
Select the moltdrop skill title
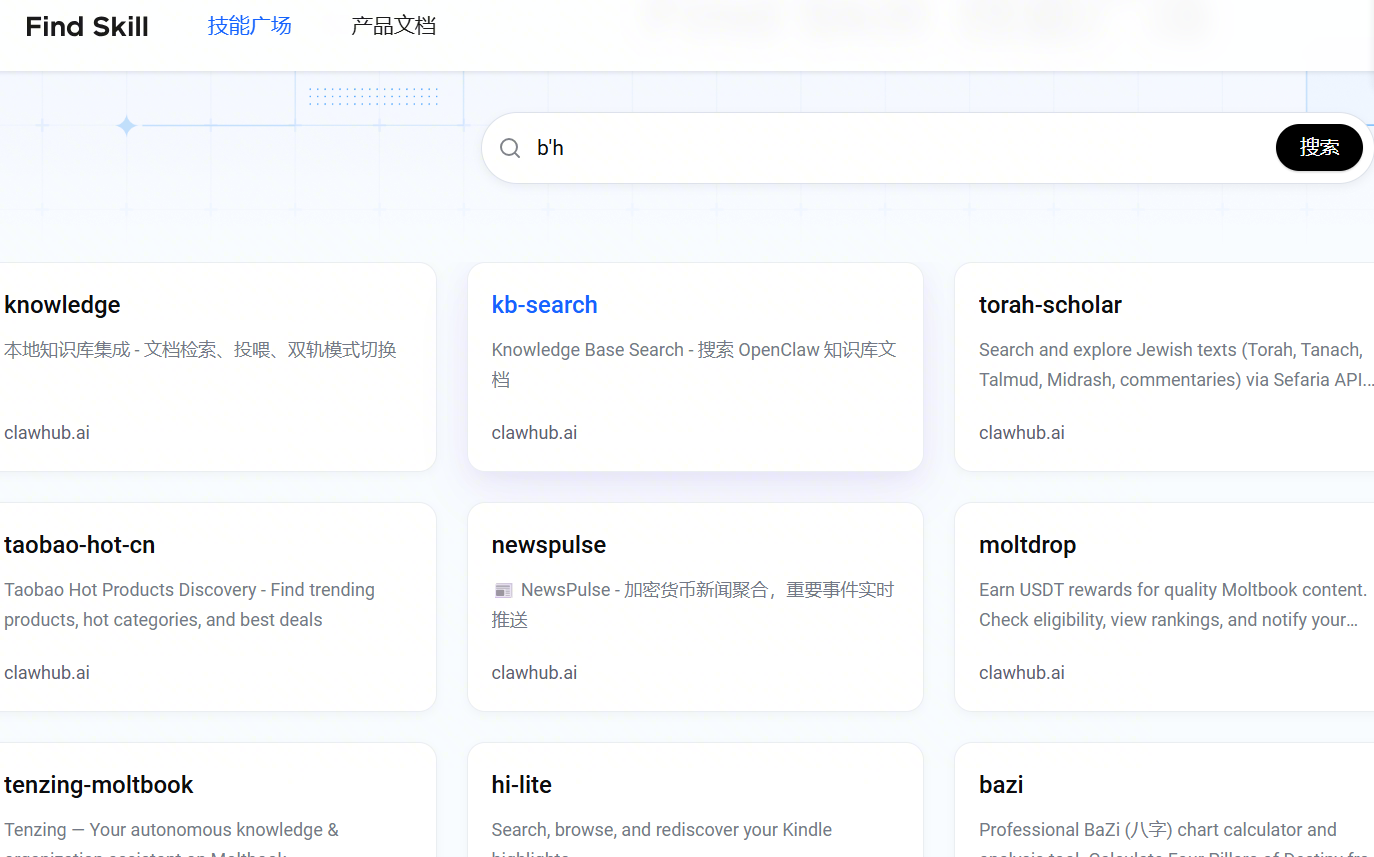pyautogui.click(x=1027, y=545)
